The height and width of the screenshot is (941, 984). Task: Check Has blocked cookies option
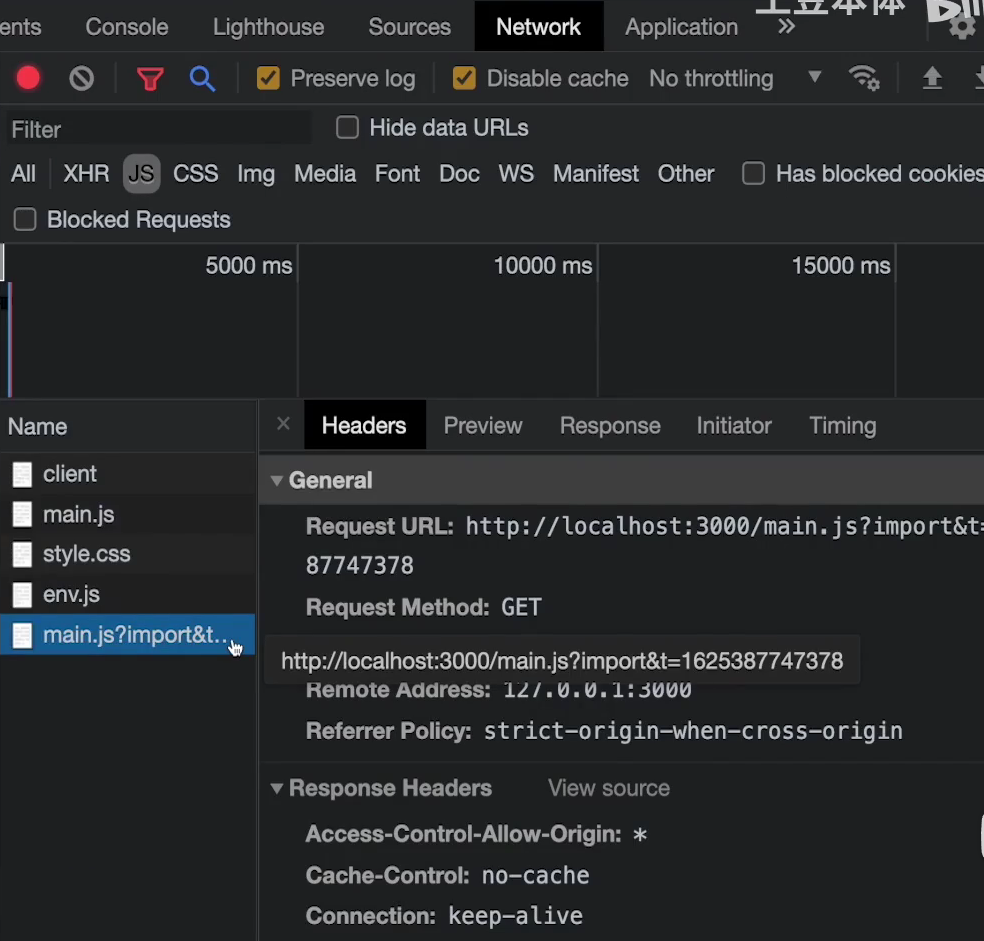click(753, 173)
